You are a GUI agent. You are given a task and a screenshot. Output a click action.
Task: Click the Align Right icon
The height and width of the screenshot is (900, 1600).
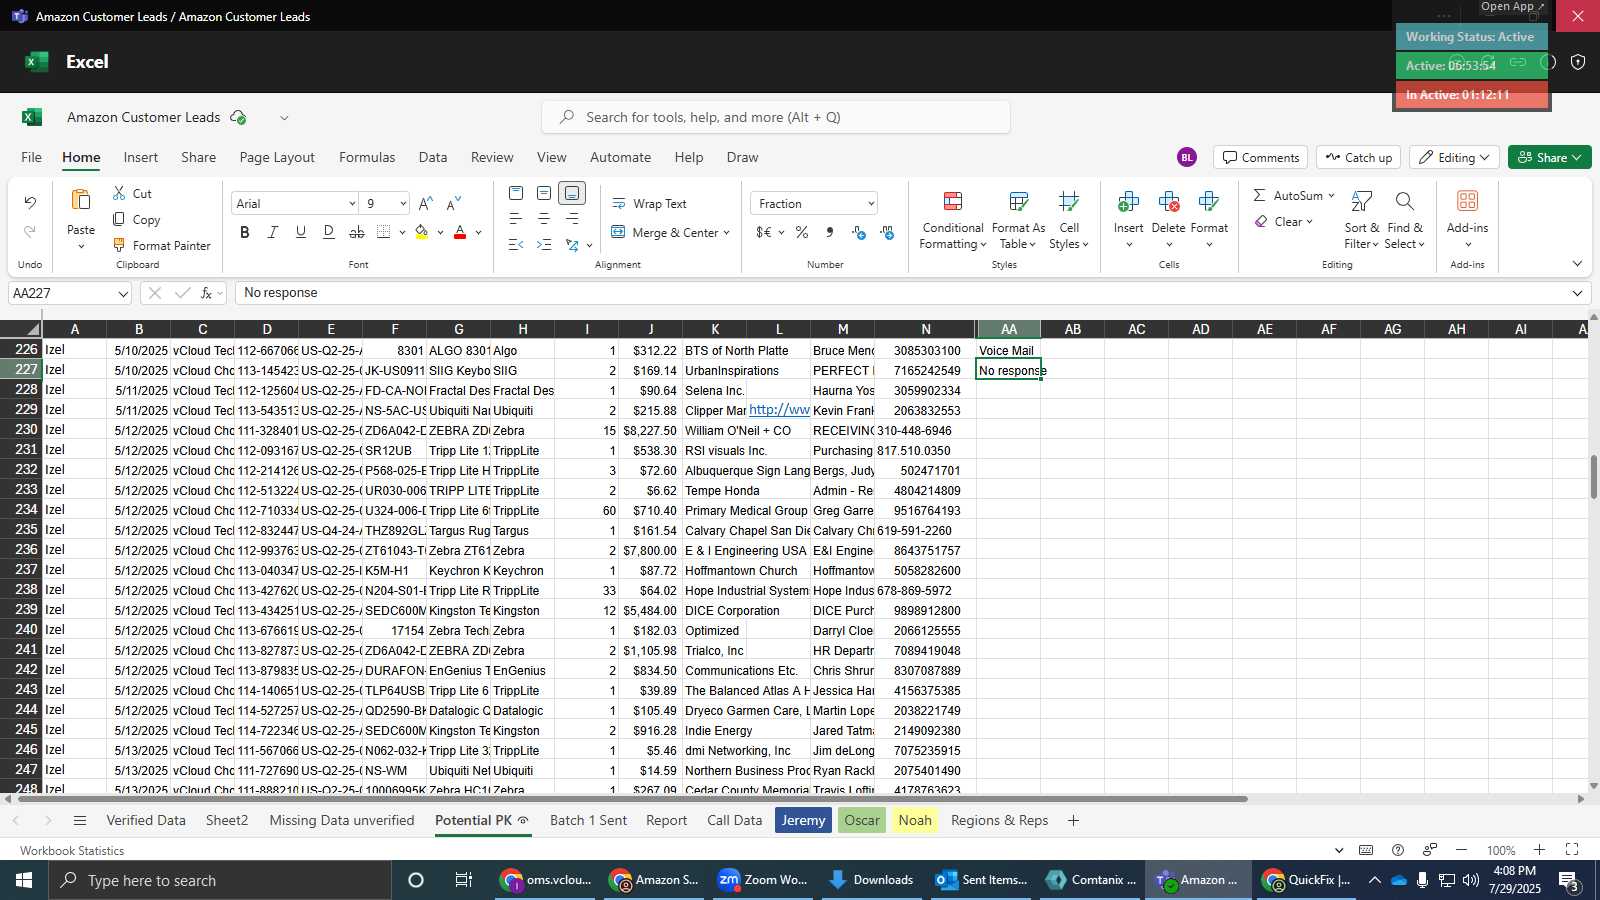point(572,218)
